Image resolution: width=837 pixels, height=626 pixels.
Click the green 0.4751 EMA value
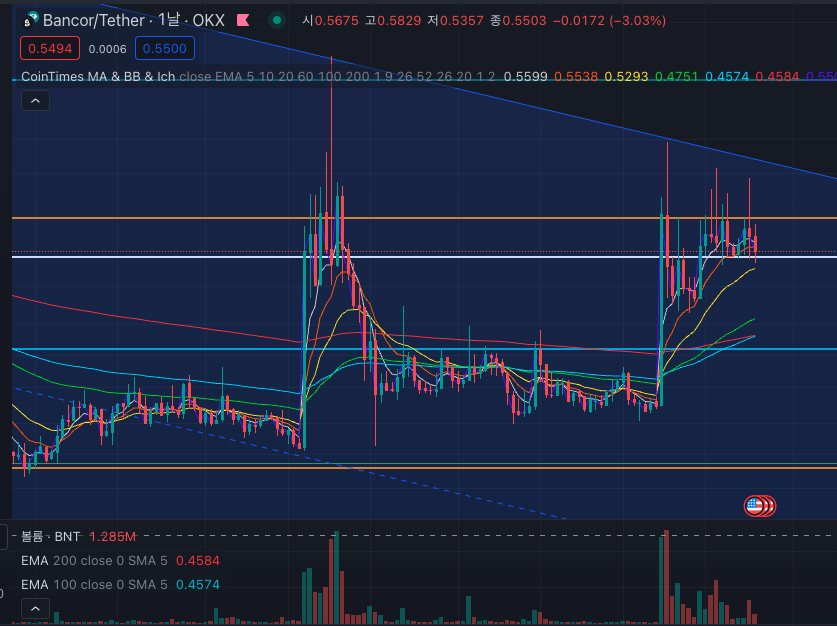pos(676,76)
